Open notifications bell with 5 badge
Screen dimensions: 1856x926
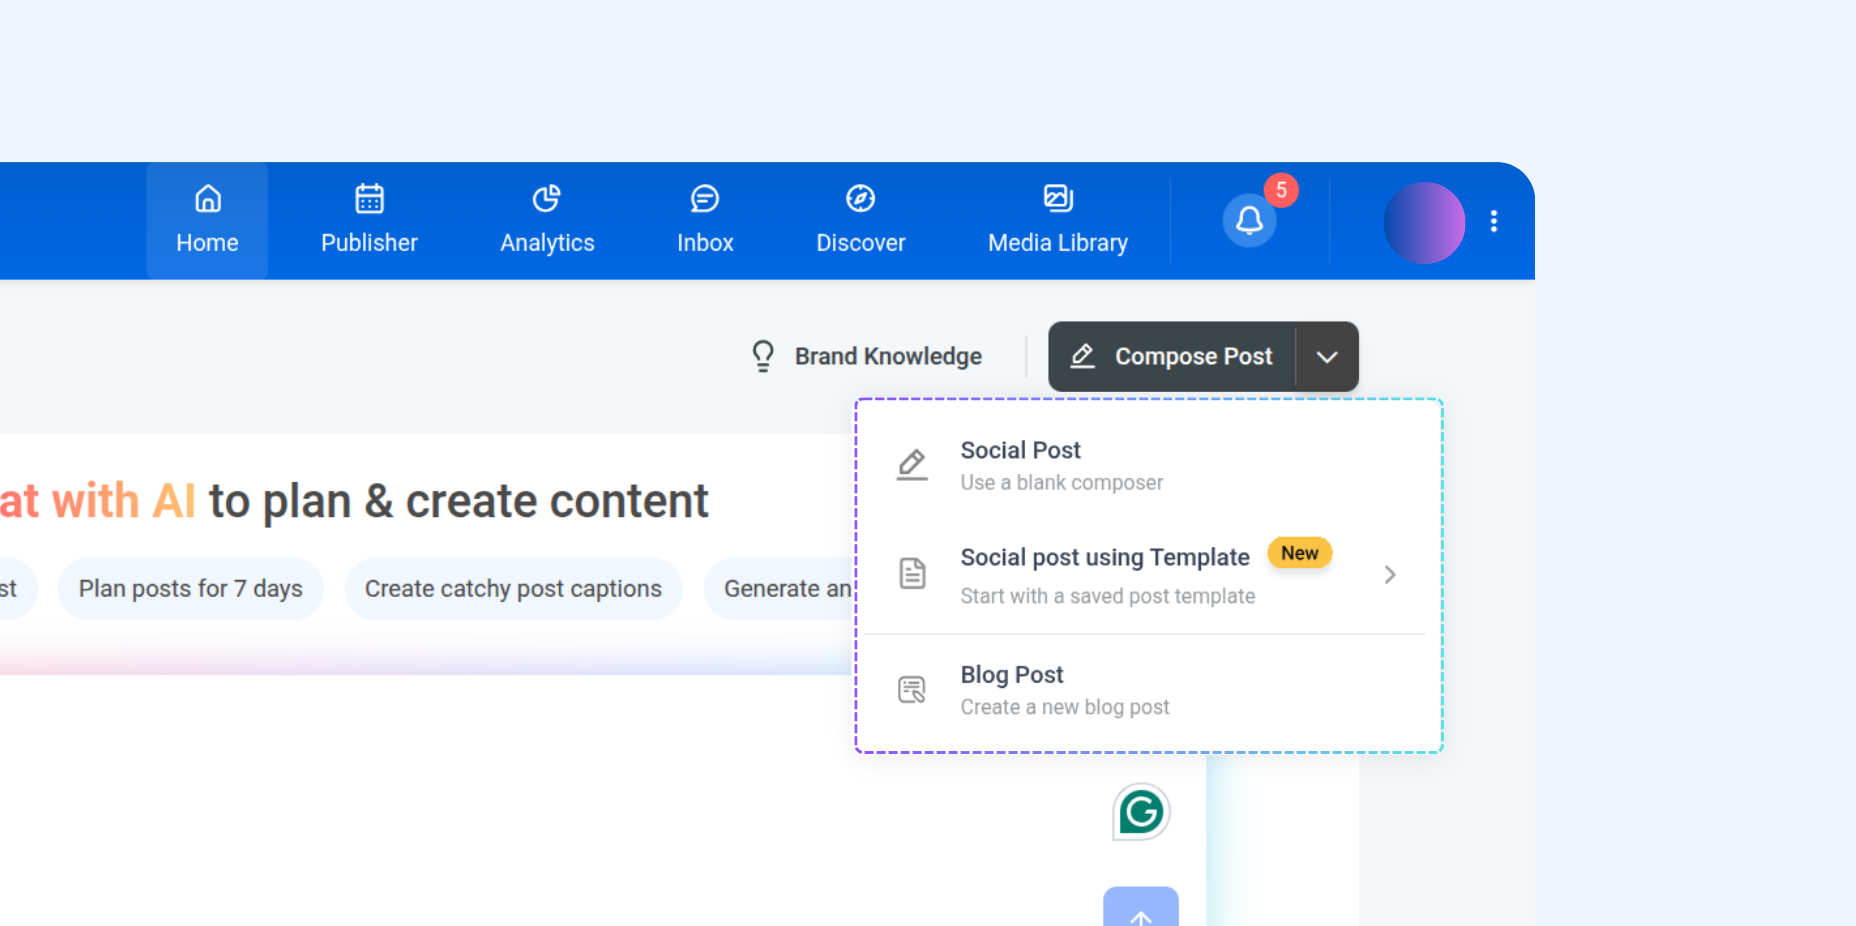coord(1250,219)
